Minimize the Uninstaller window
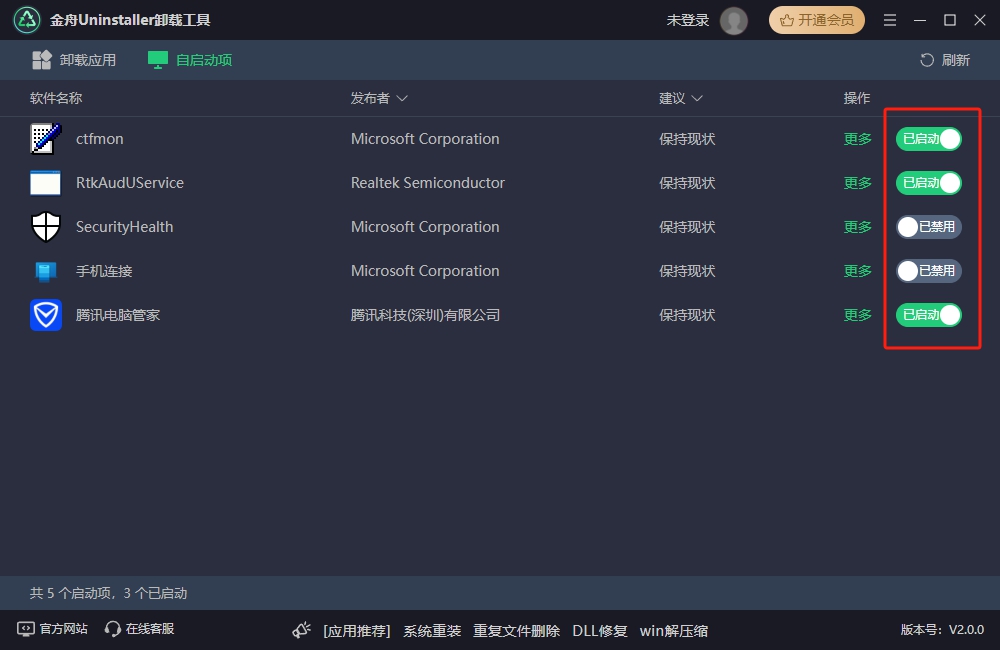The height and width of the screenshot is (650, 1000). tap(920, 20)
